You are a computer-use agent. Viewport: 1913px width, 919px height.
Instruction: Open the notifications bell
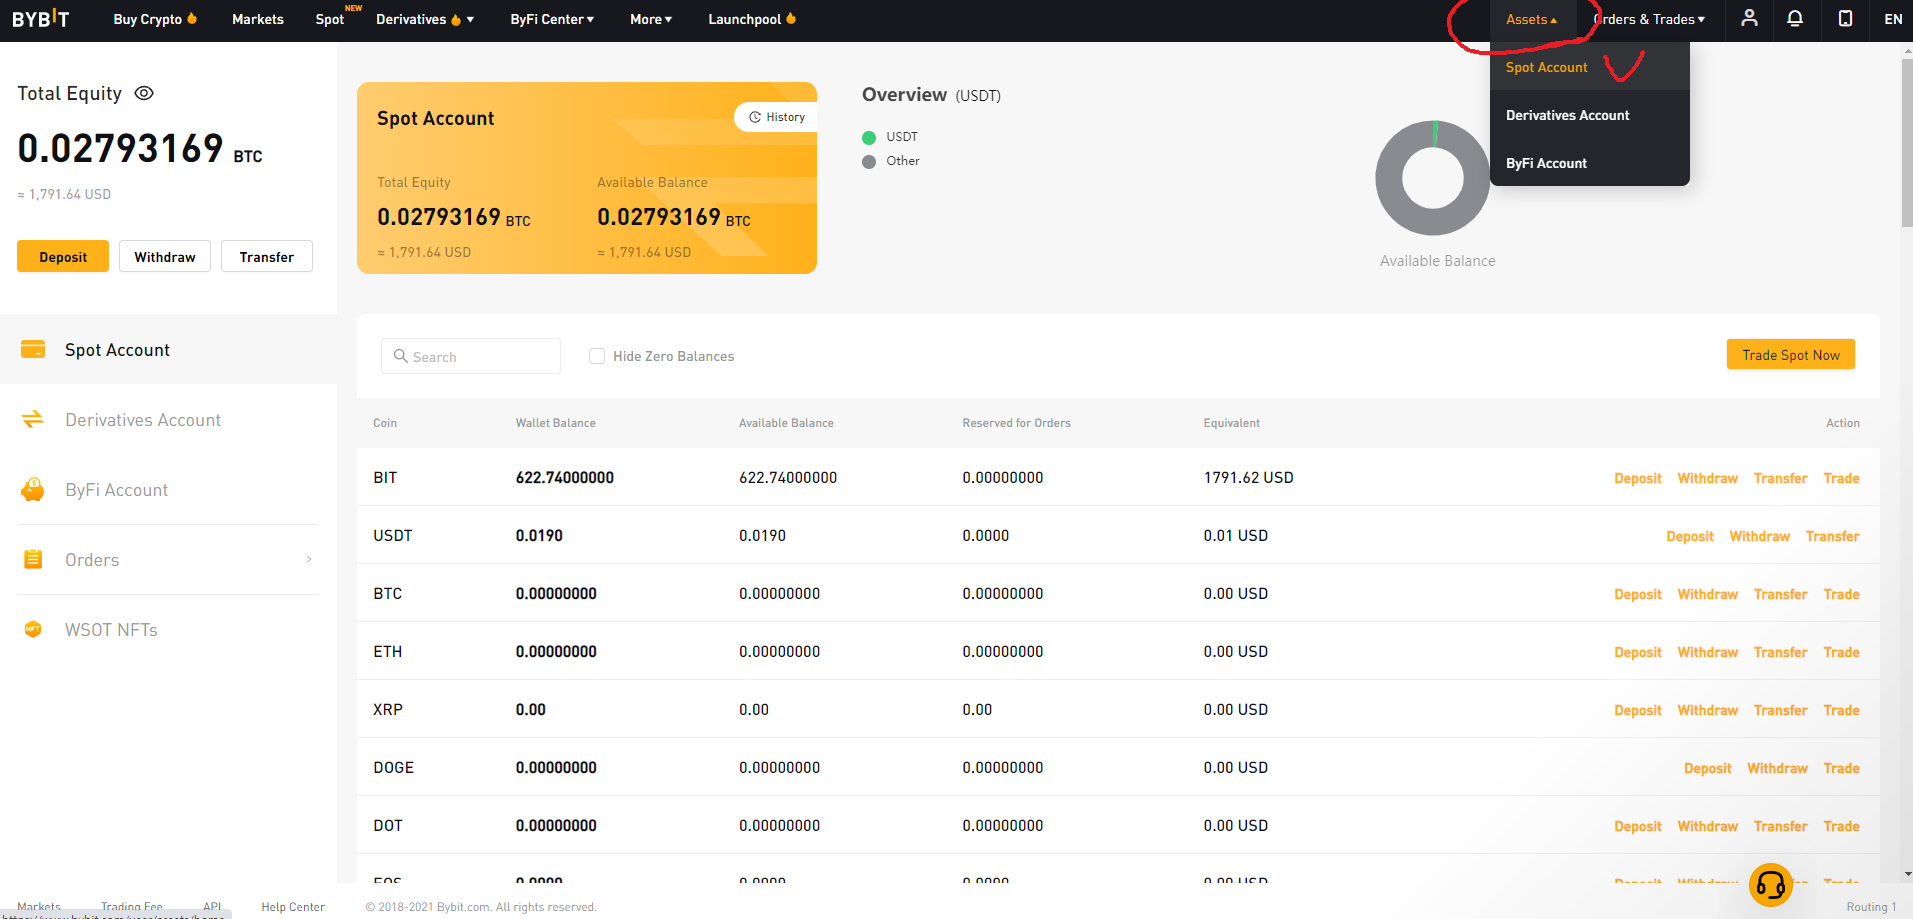pyautogui.click(x=1795, y=18)
